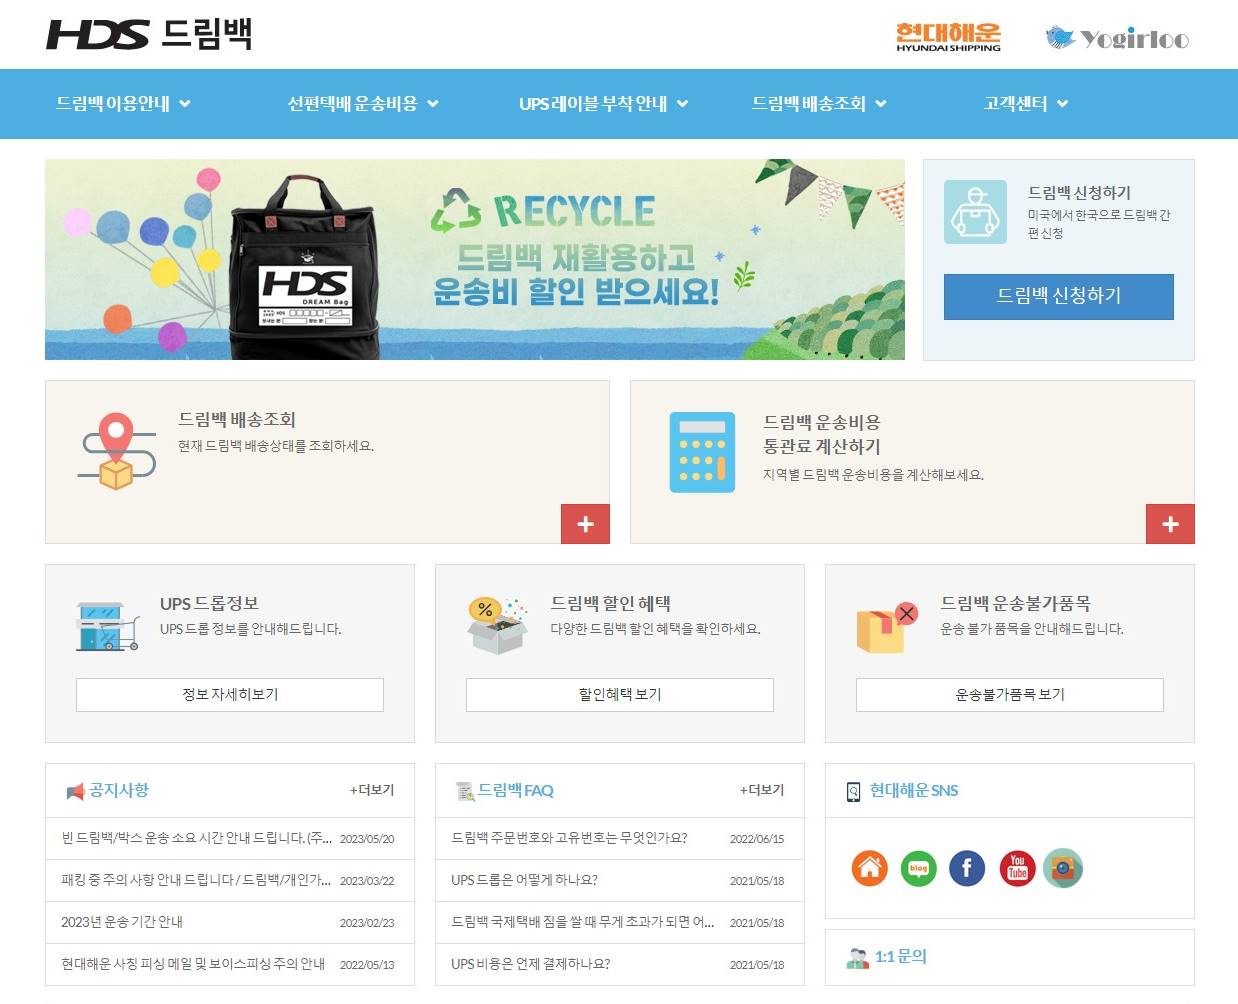The height and width of the screenshot is (1004, 1238).
Task: Click the 1:1 문의 link text
Action: click(901, 957)
